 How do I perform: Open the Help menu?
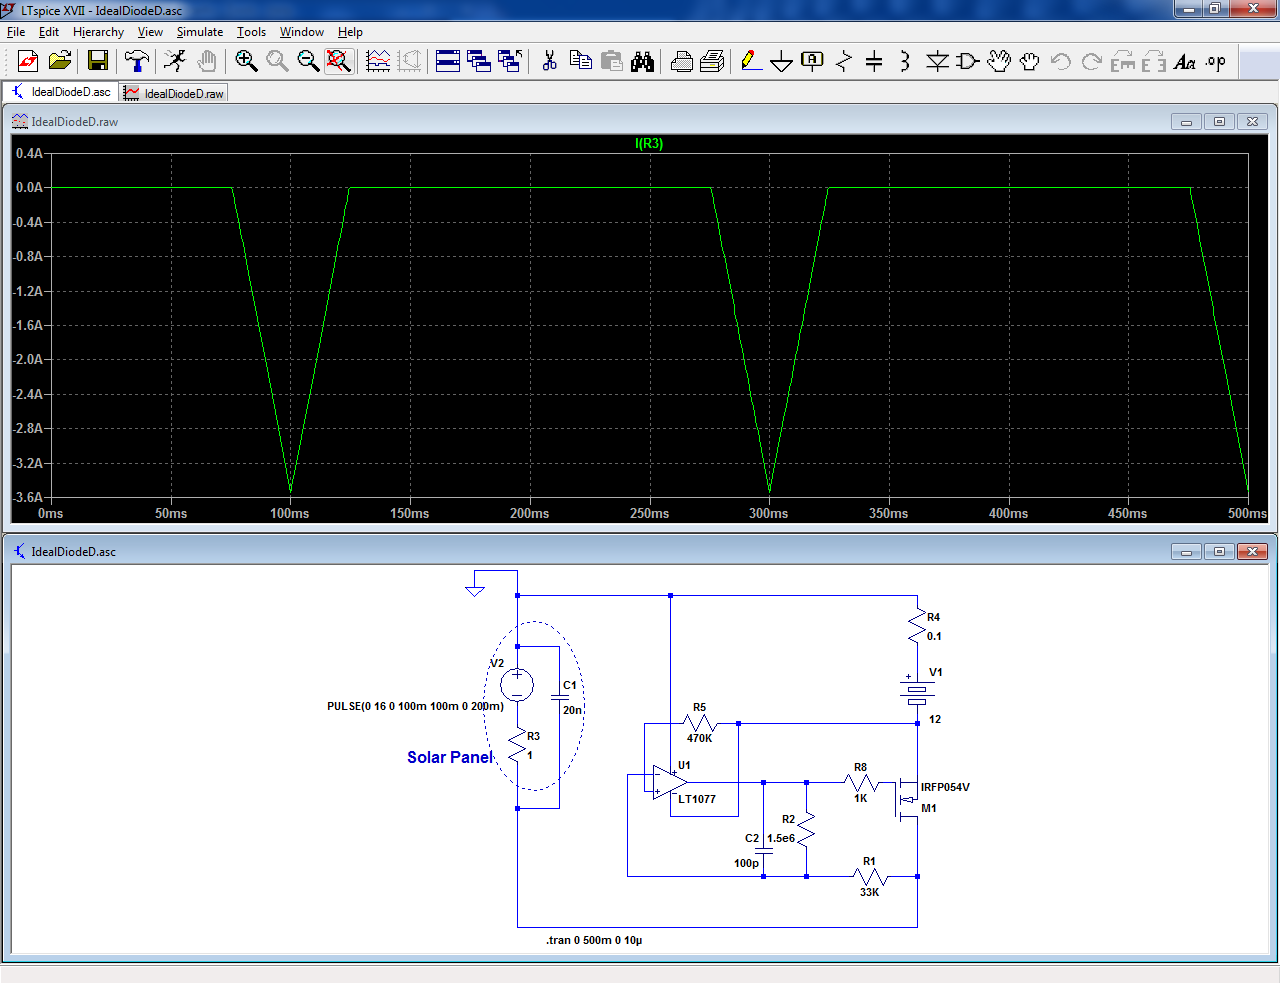coord(350,32)
